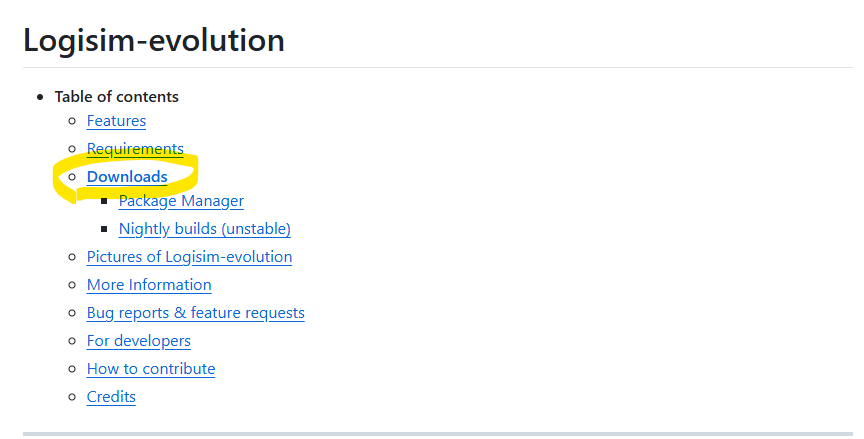Select the More Information link

coord(149,285)
